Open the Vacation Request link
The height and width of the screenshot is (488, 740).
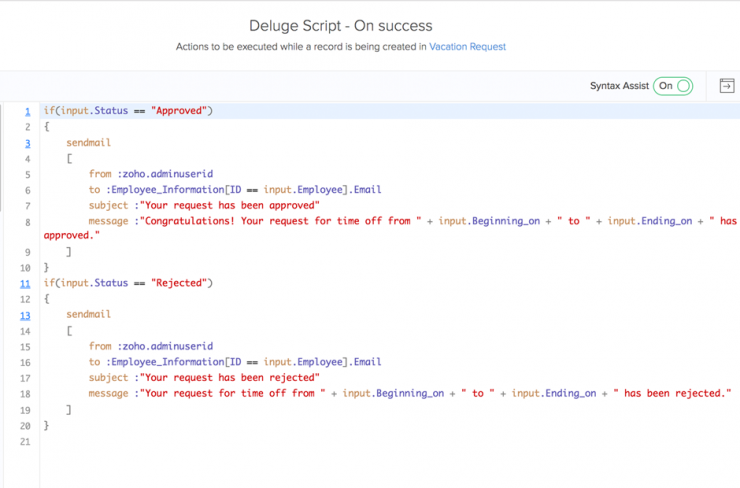pos(467,47)
